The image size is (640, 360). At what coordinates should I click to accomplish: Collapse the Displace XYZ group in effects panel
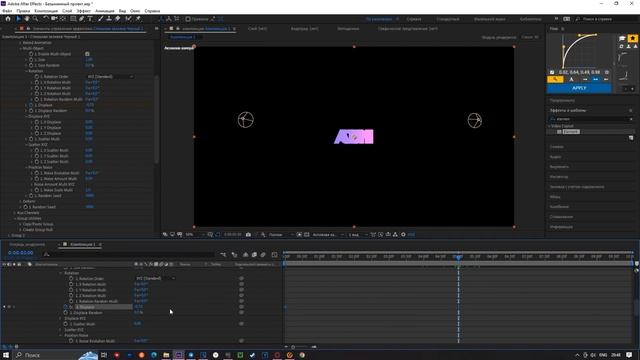(x=26, y=116)
